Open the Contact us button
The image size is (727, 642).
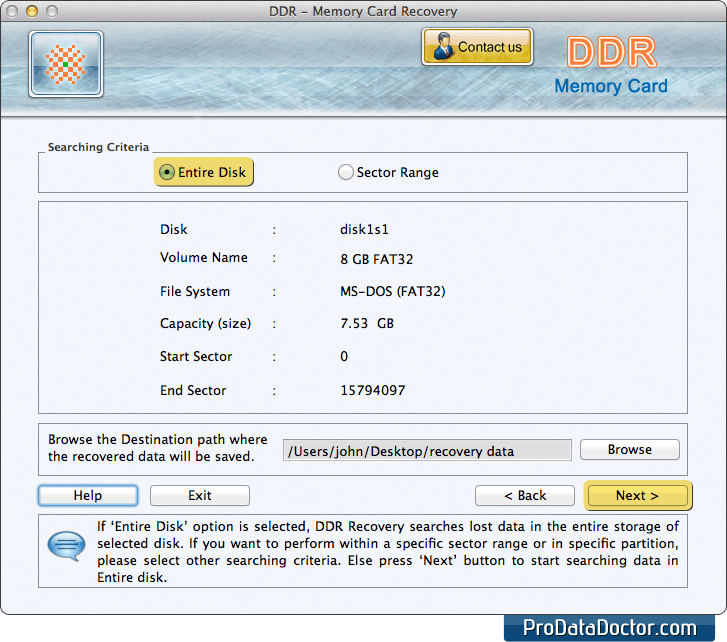[x=477, y=47]
